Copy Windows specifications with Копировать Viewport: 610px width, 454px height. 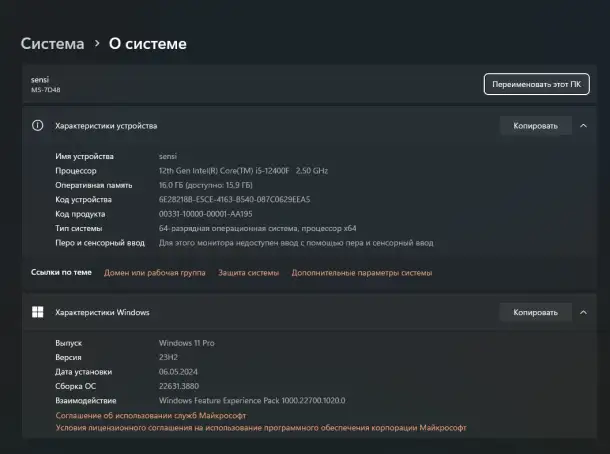coord(536,312)
